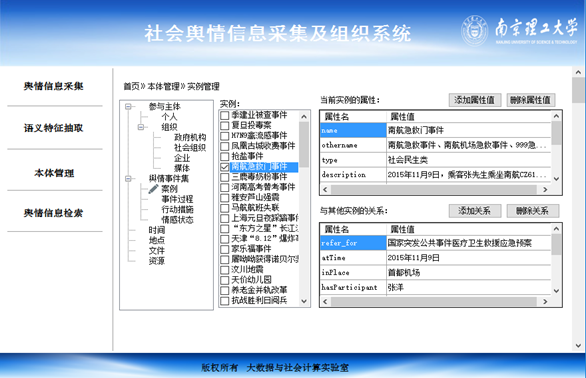Click up arrow of instance list scrollbar
Viewport: 586px width, 378px height.
coord(304,117)
